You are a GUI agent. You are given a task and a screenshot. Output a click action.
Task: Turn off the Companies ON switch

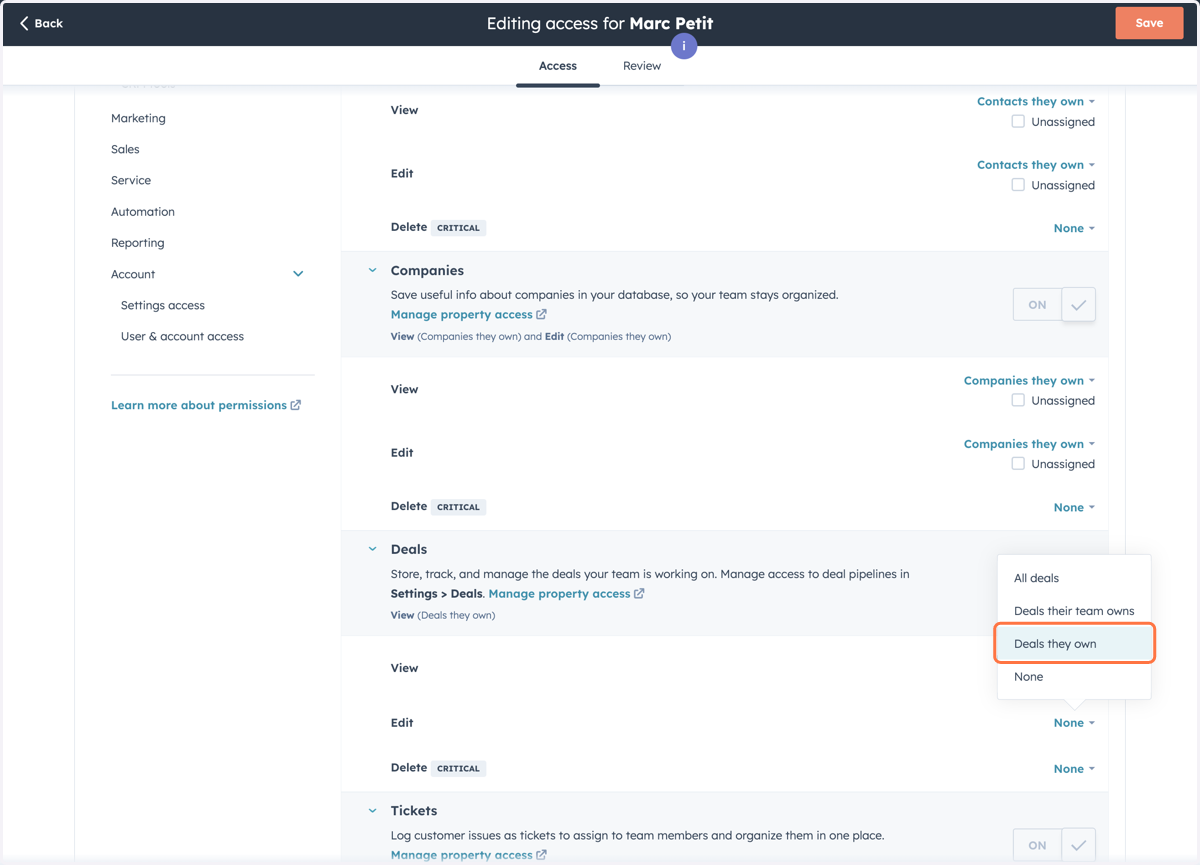point(1038,305)
